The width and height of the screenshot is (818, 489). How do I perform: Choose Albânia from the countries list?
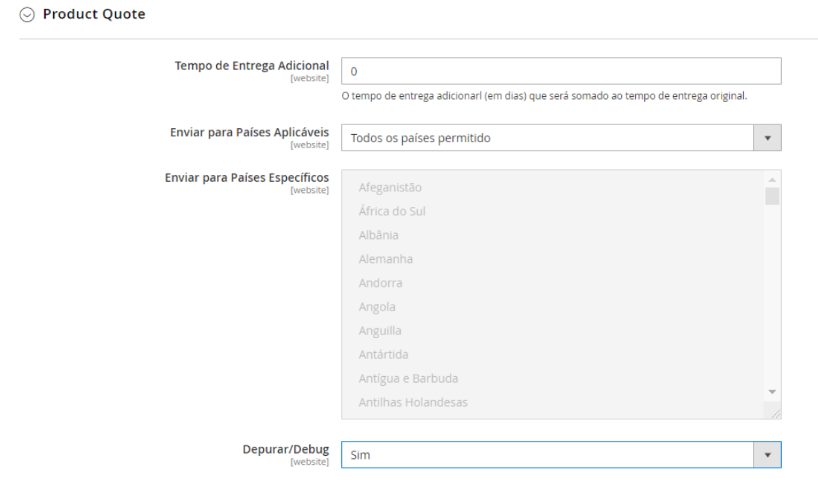pos(378,235)
